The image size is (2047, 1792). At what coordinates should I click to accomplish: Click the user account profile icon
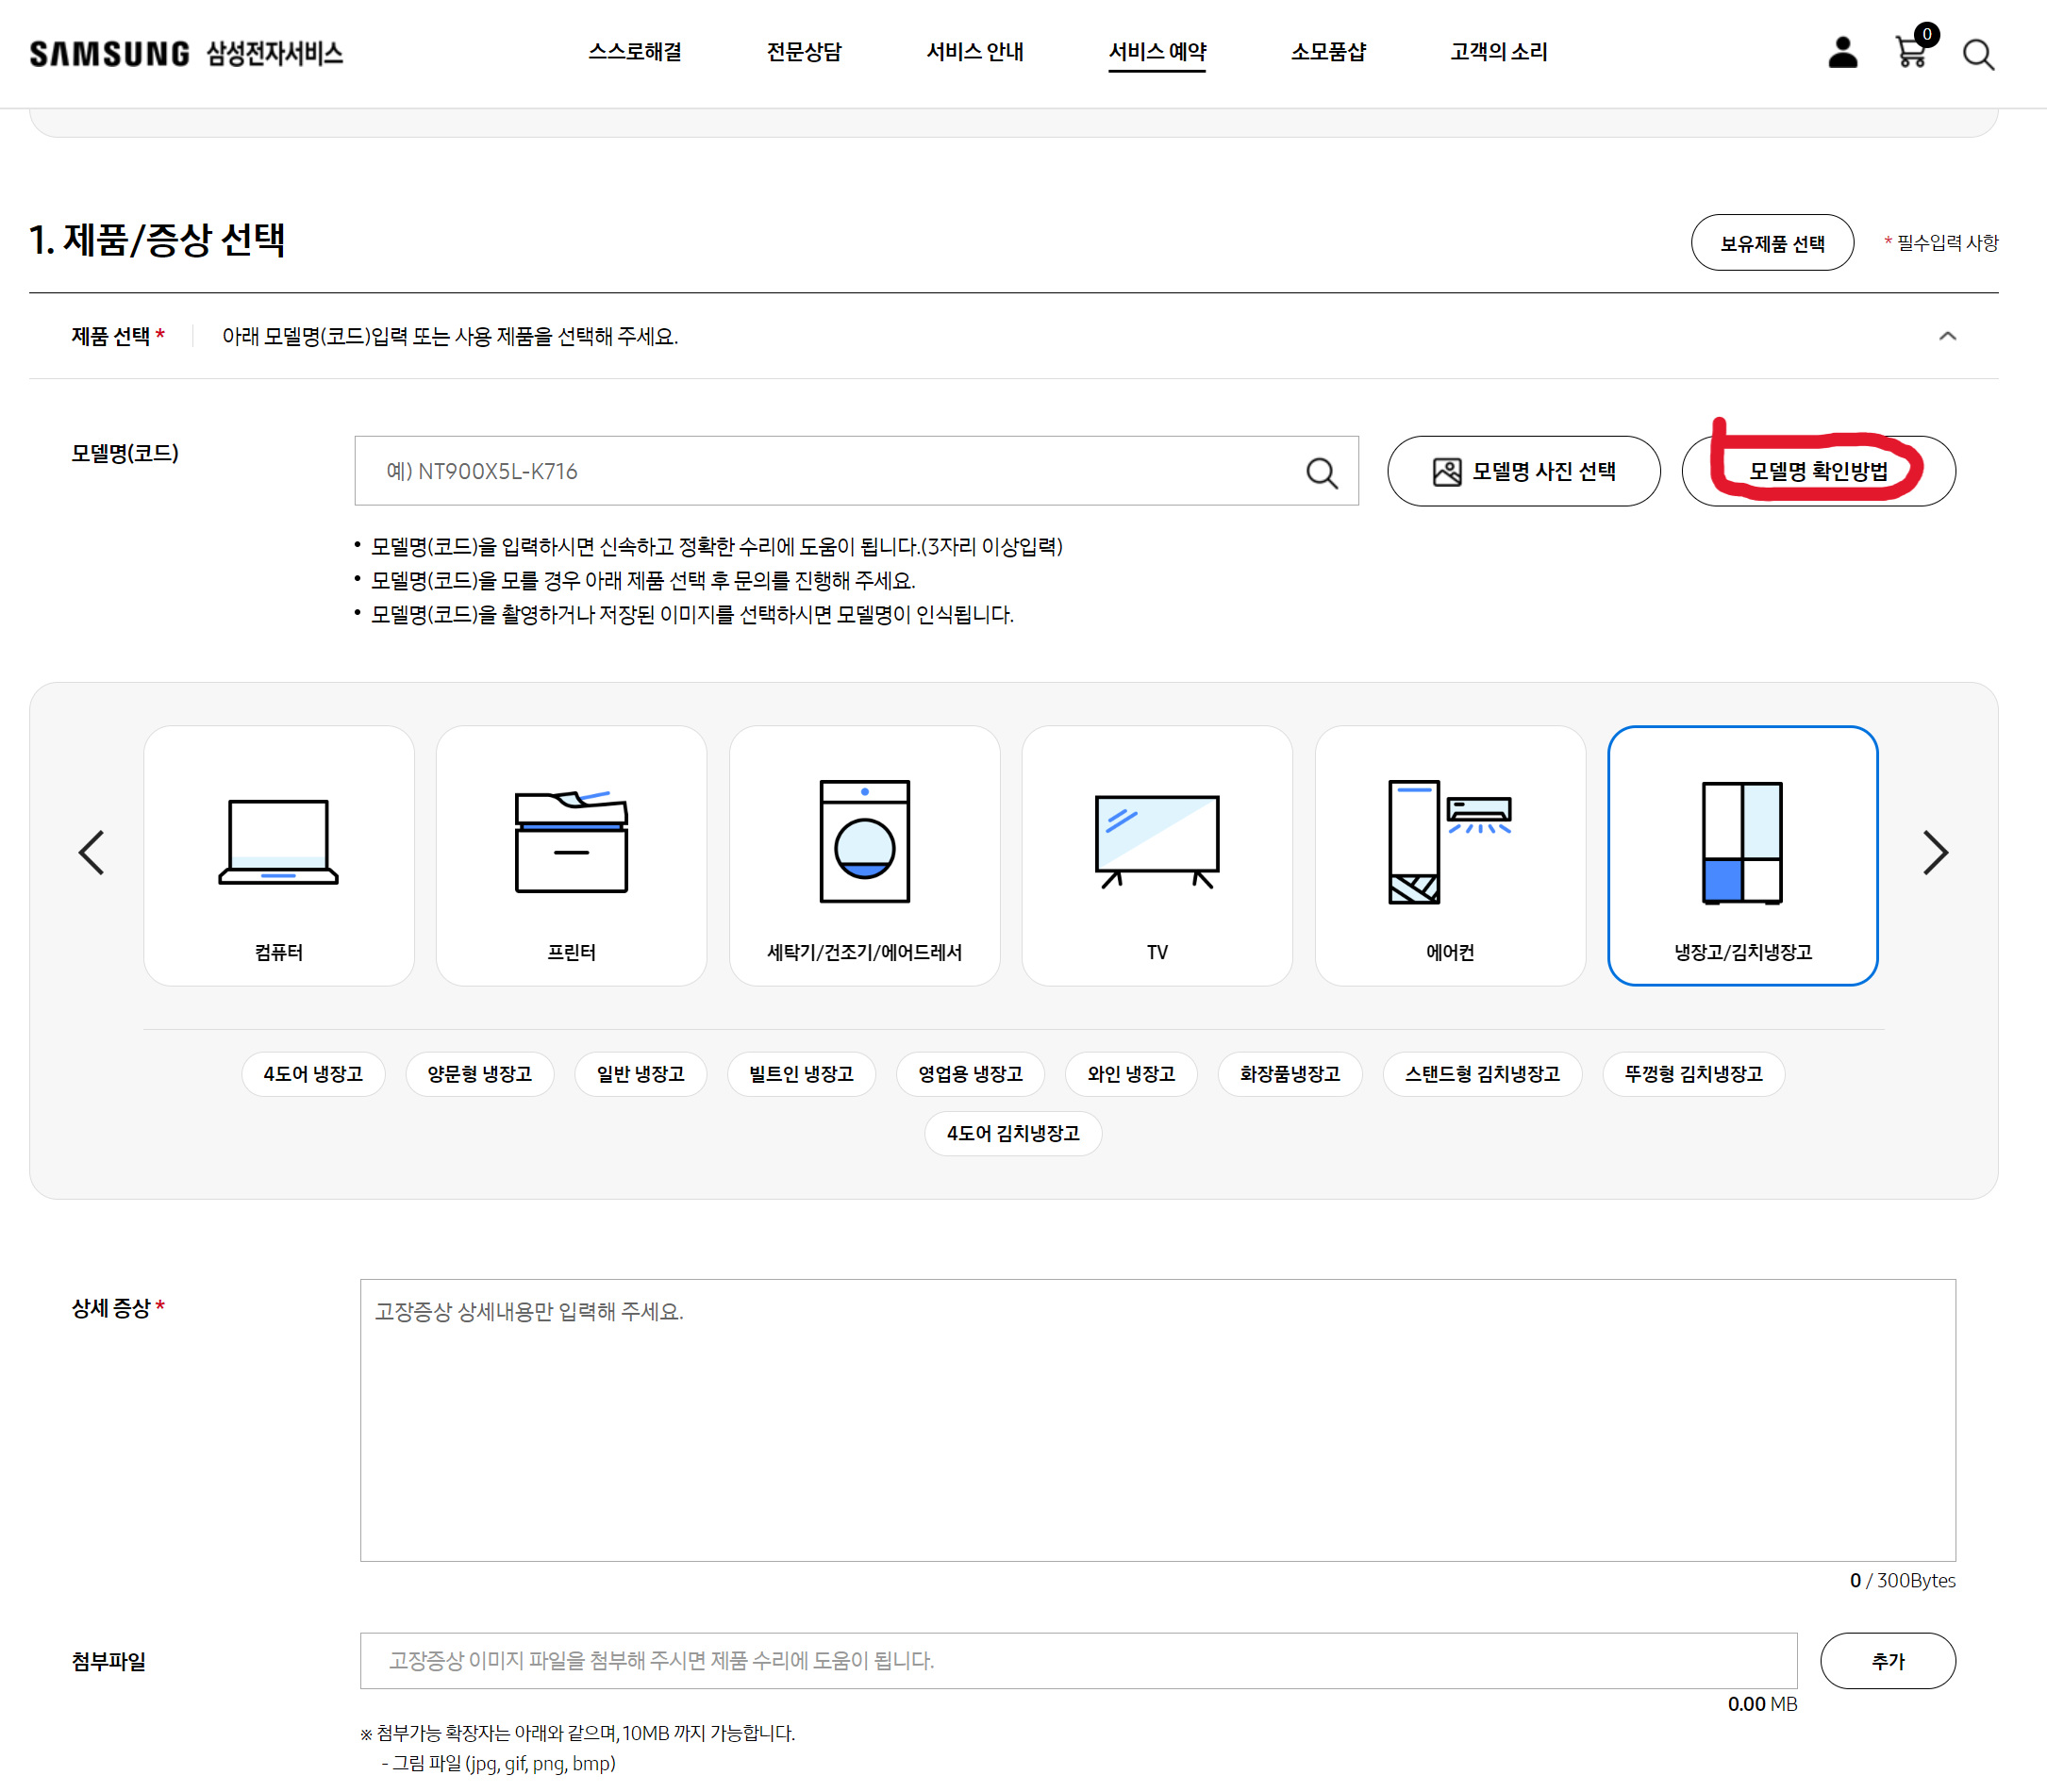click(1842, 52)
